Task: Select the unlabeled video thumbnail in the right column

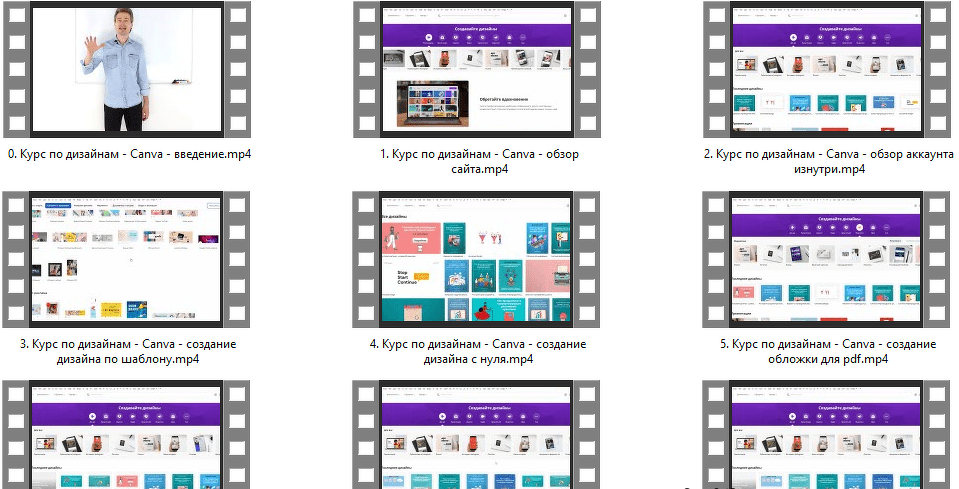Action: pos(828,435)
